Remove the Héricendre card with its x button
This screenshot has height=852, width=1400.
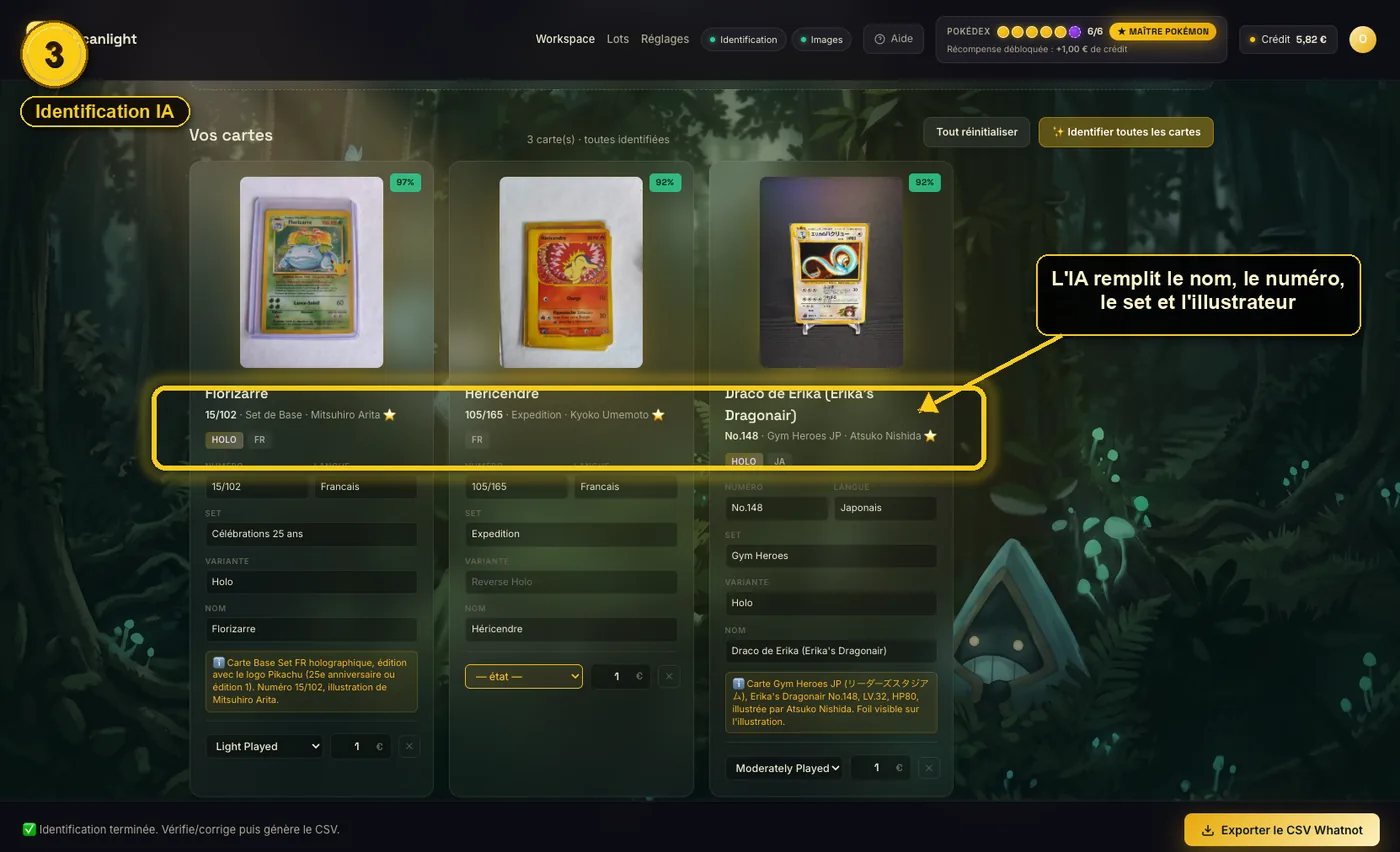[x=669, y=676]
